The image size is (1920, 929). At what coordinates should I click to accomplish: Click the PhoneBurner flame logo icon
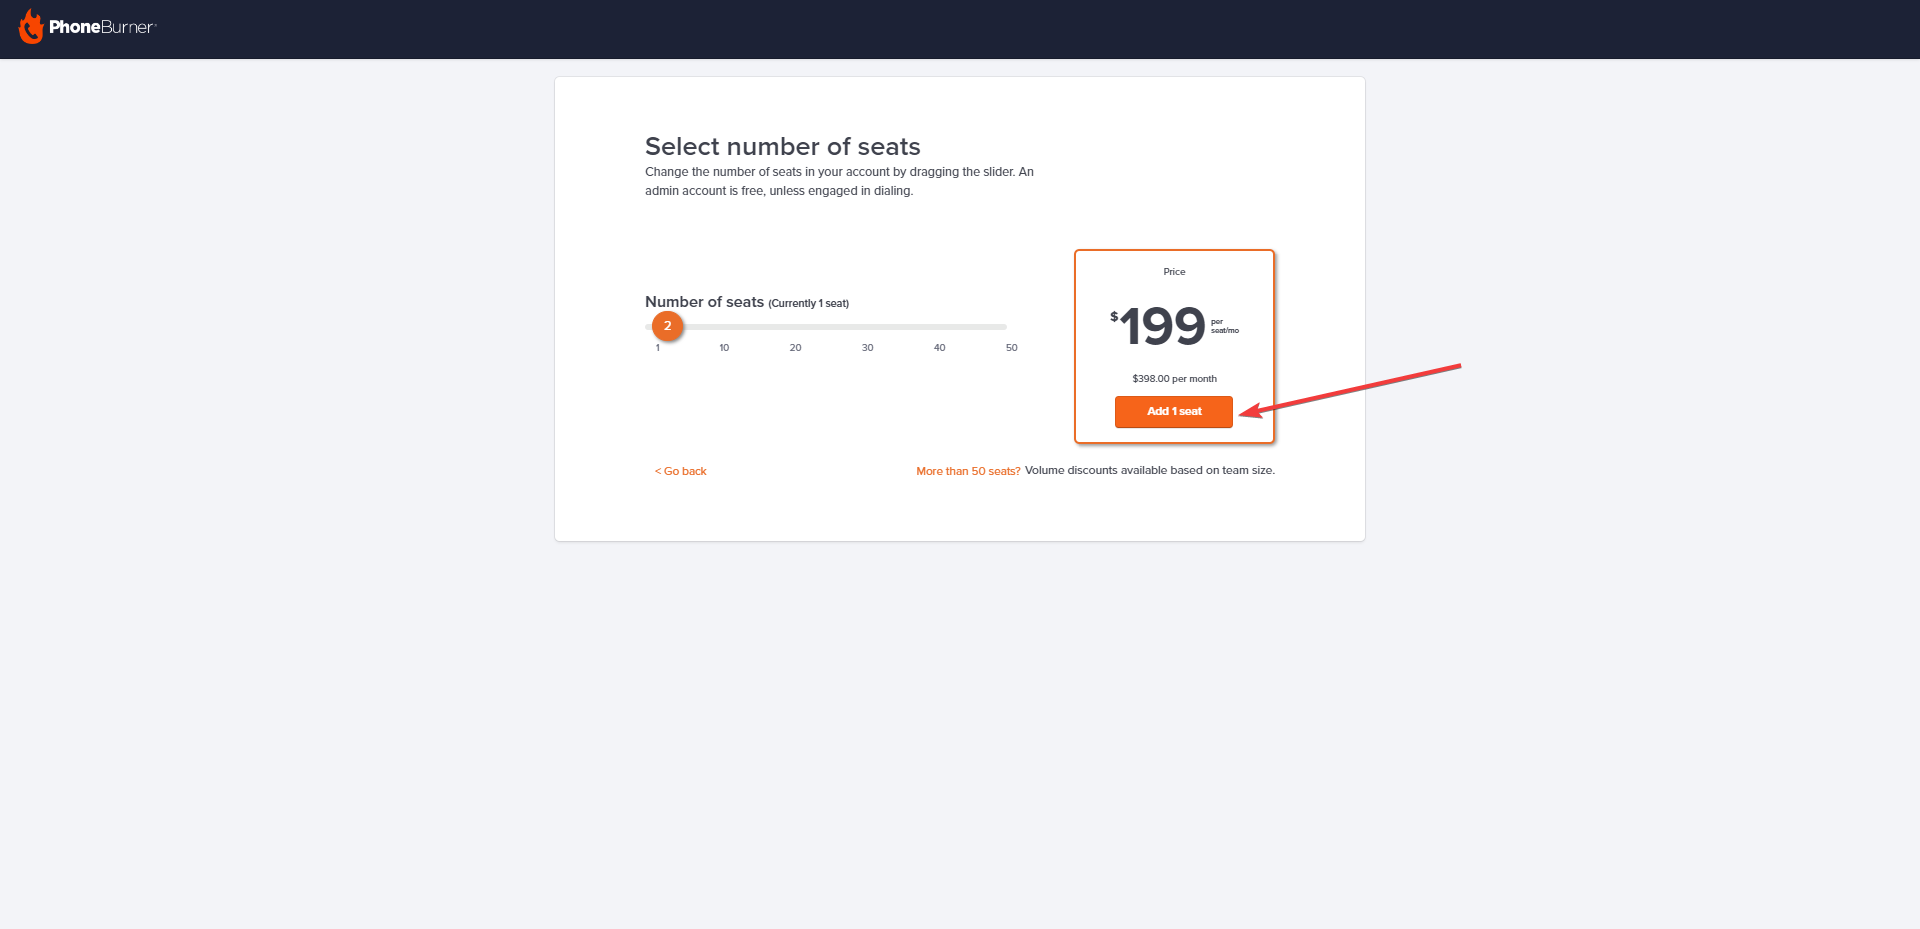pos(32,27)
